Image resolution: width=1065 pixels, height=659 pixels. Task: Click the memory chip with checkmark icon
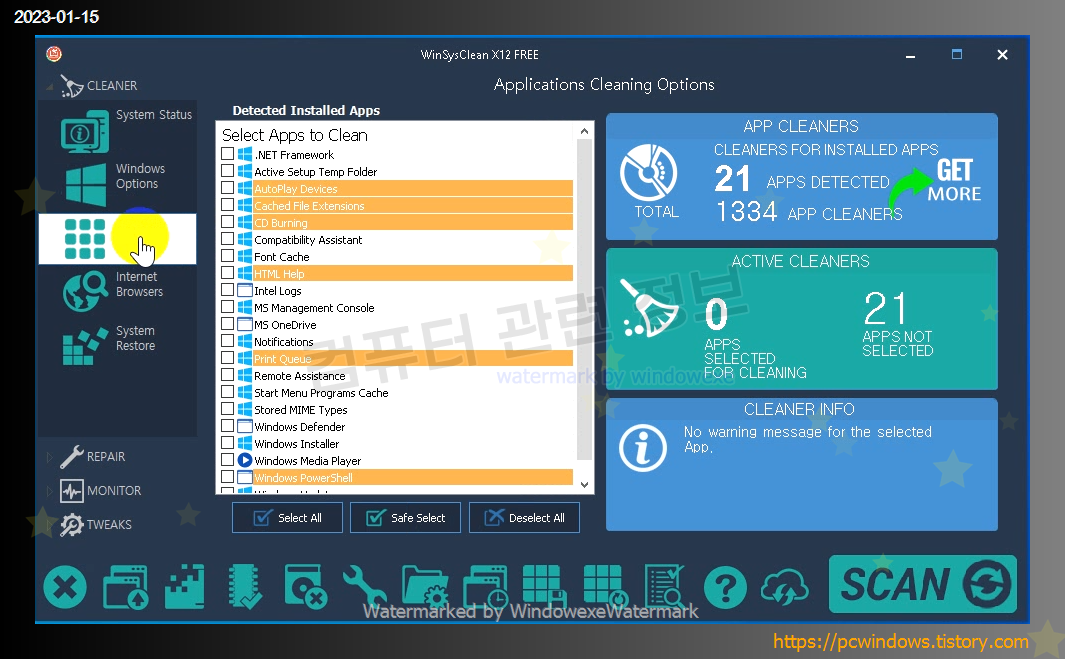pyautogui.click(x=245, y=586)
